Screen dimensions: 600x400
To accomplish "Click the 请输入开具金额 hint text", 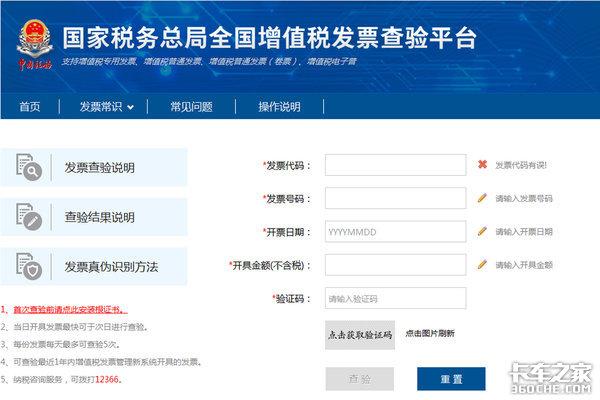I will pyautogui.click(x=524, y=265).
